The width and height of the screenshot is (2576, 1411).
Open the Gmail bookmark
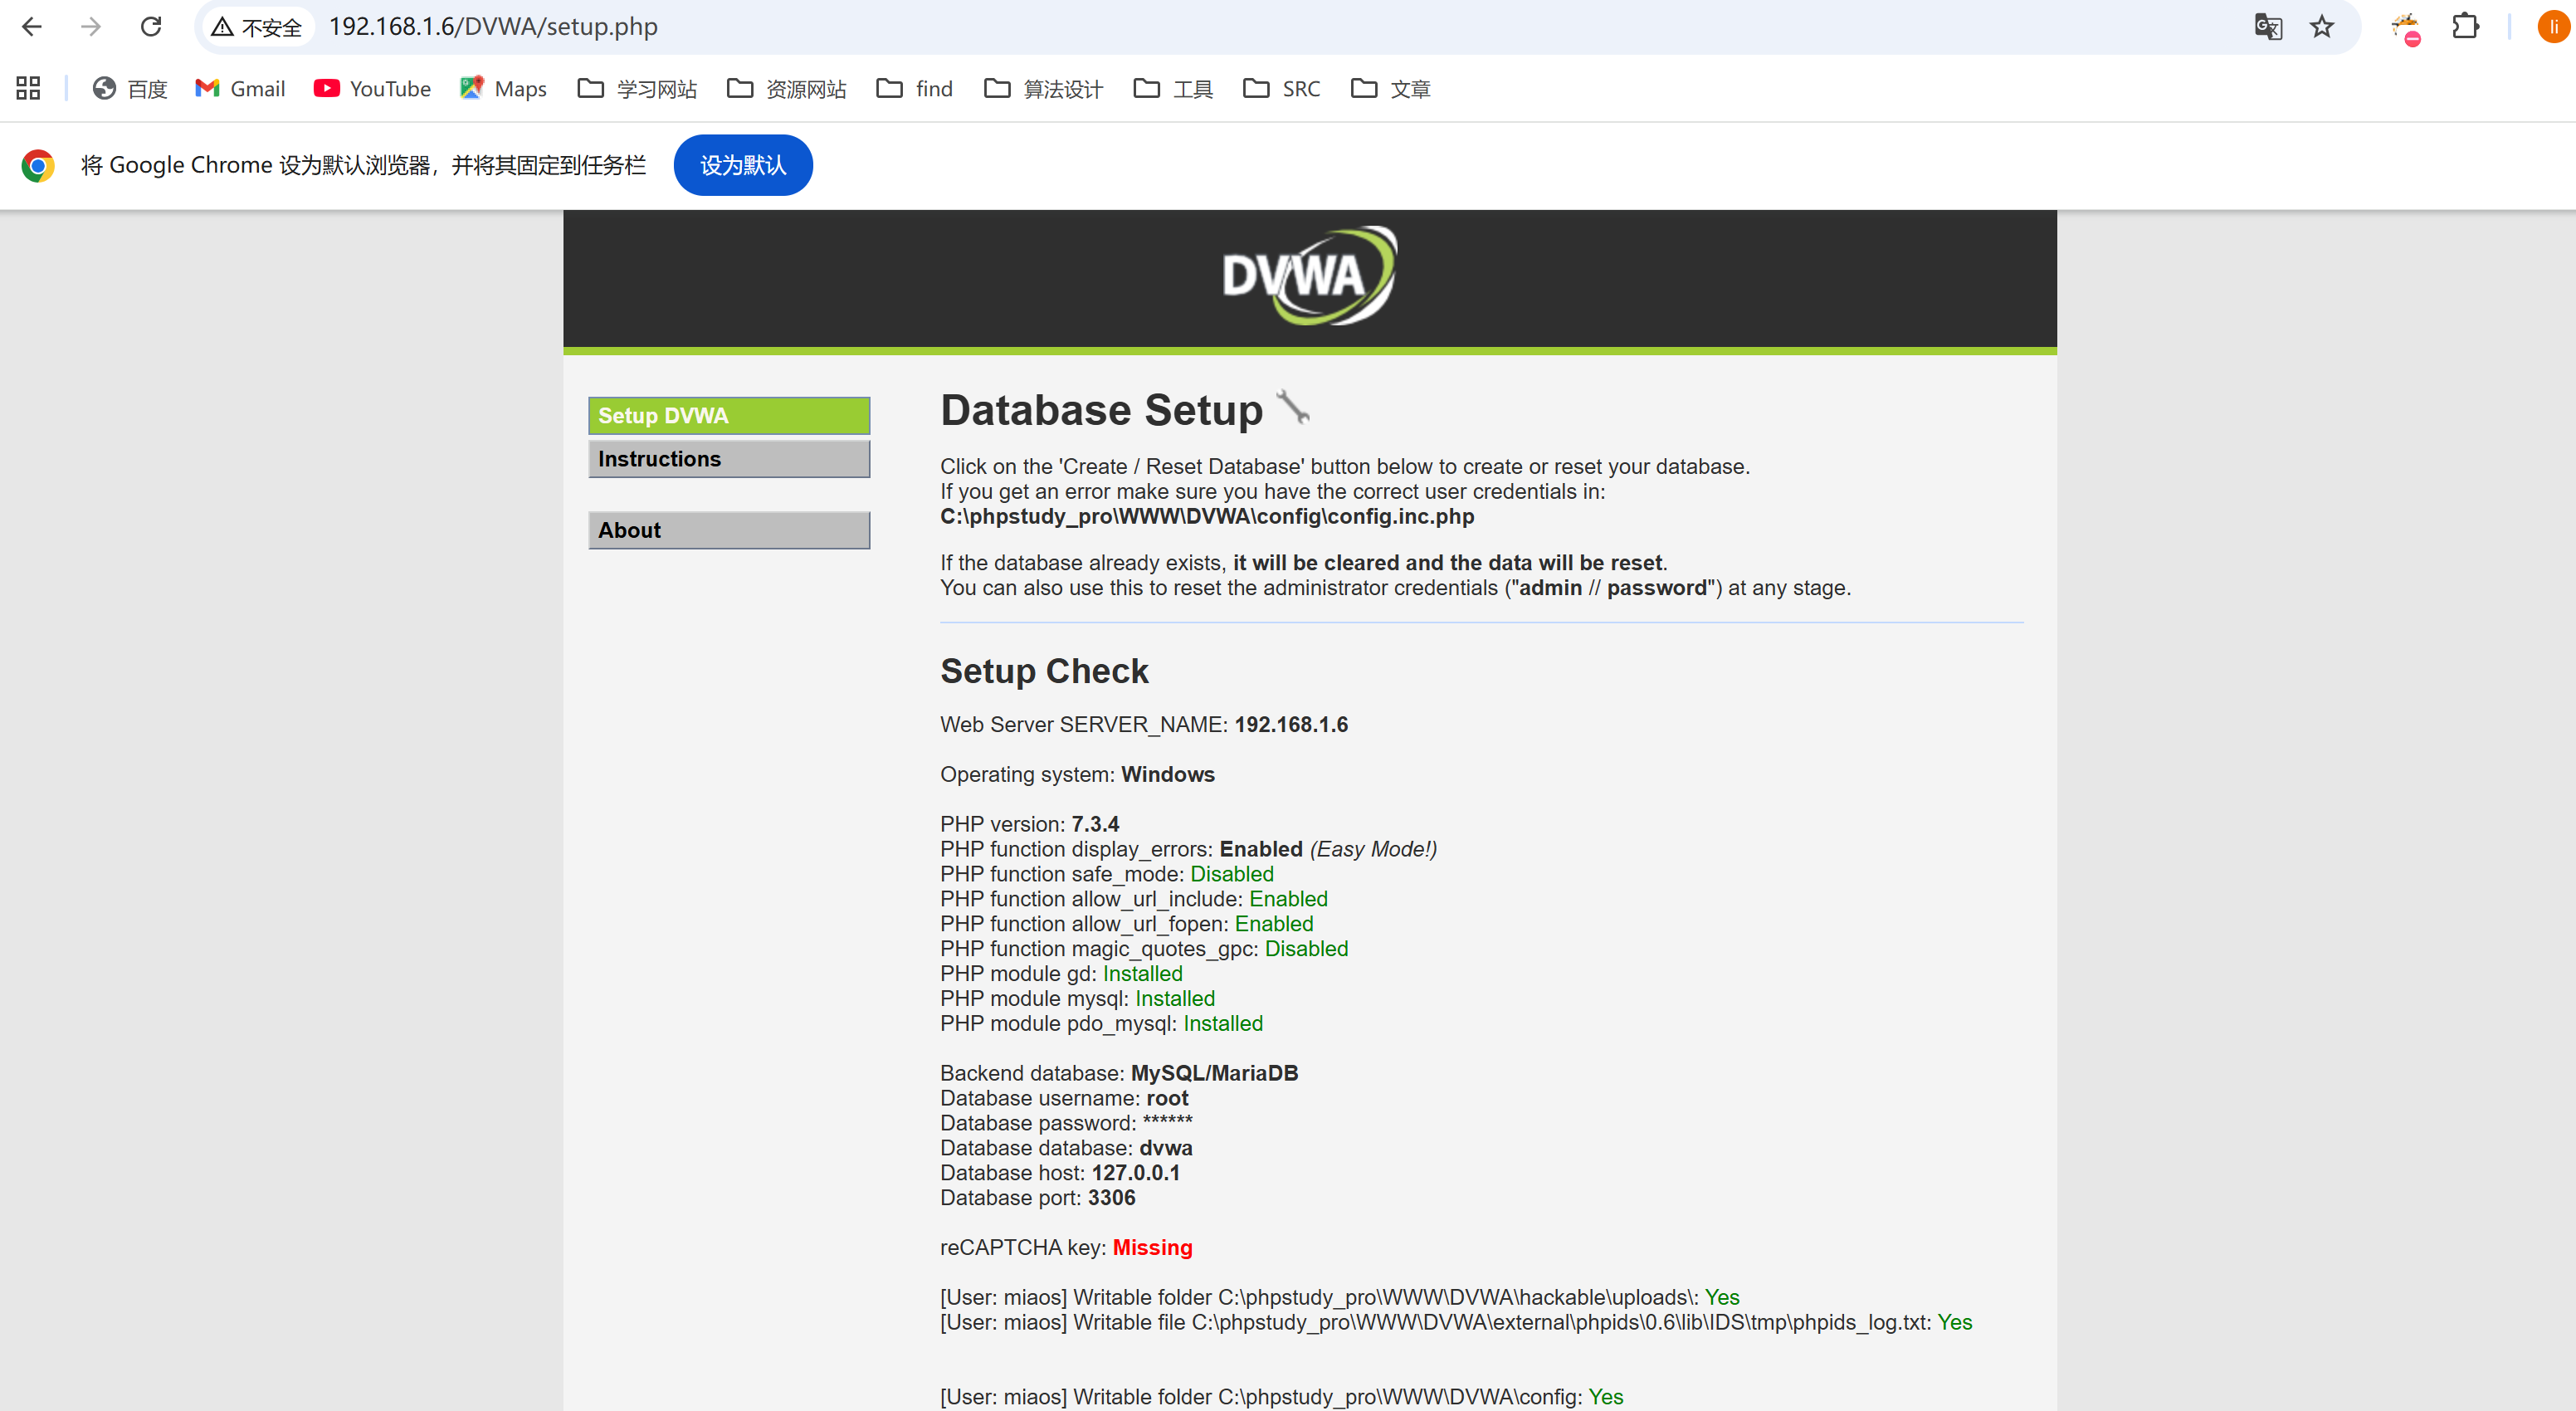(x=240, y=89)
